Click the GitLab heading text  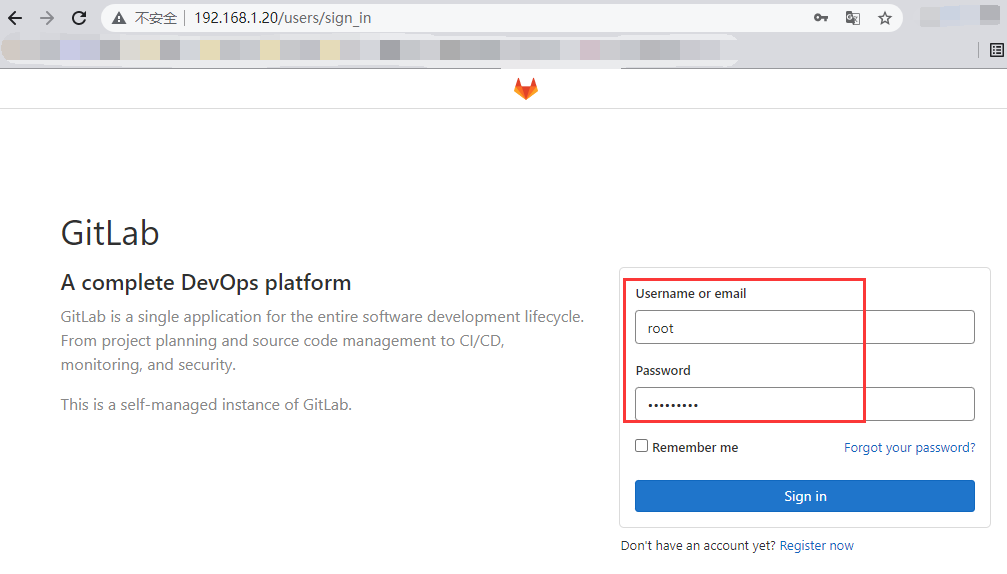pos(110,232)
